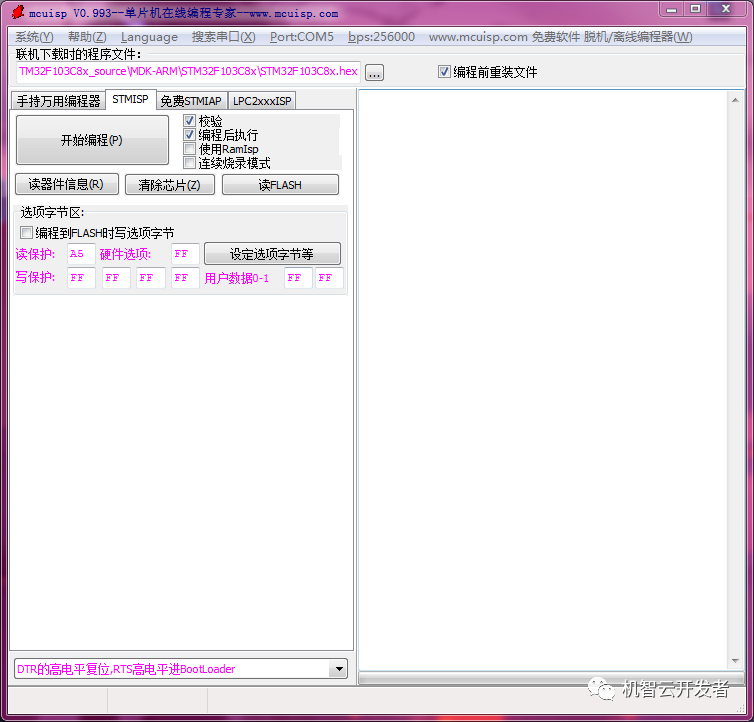754x722 pixels.
Task: Click the 硬件选项 FF value field
Action: coord(185,253)
